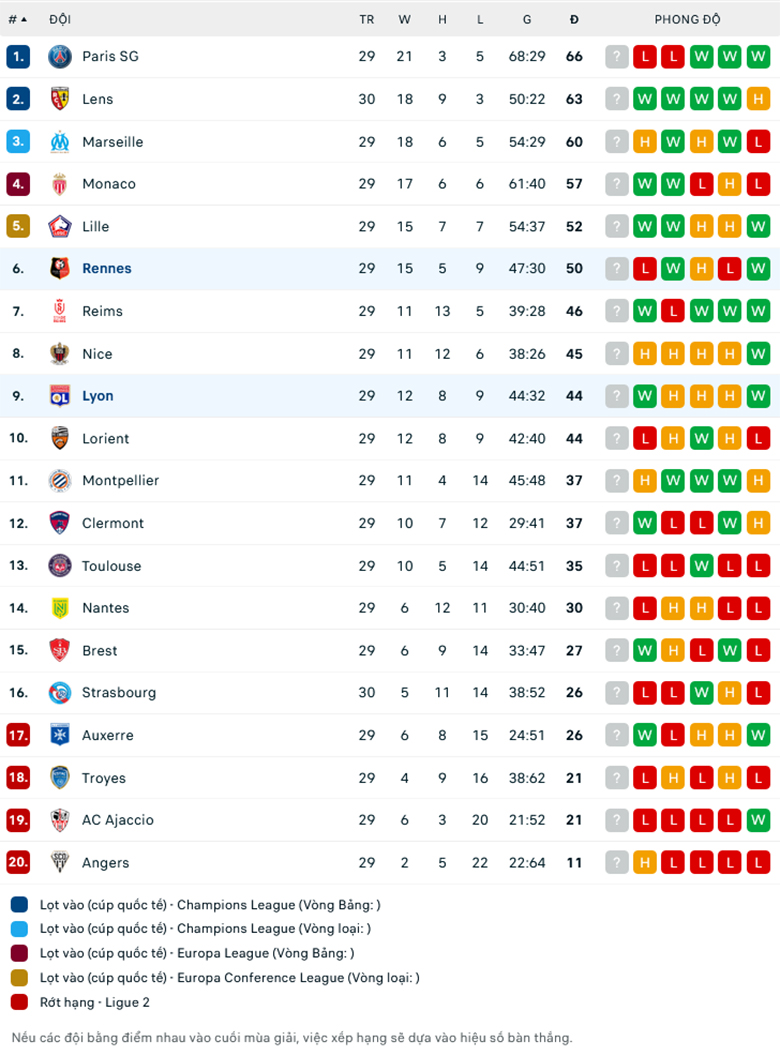Select the Lens team logo
The height and width of the screenshot is (1056, 780).
pyautogui.click(x=58, y=99)
